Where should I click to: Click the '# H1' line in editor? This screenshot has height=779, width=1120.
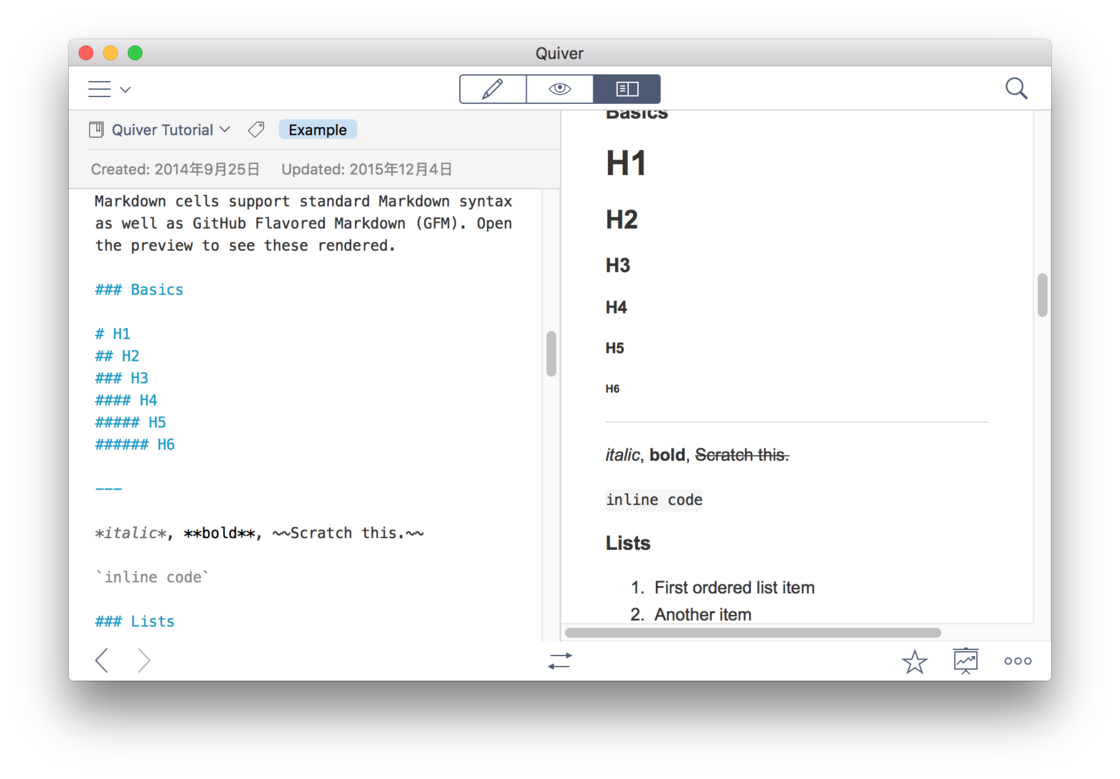coord(113,334)
